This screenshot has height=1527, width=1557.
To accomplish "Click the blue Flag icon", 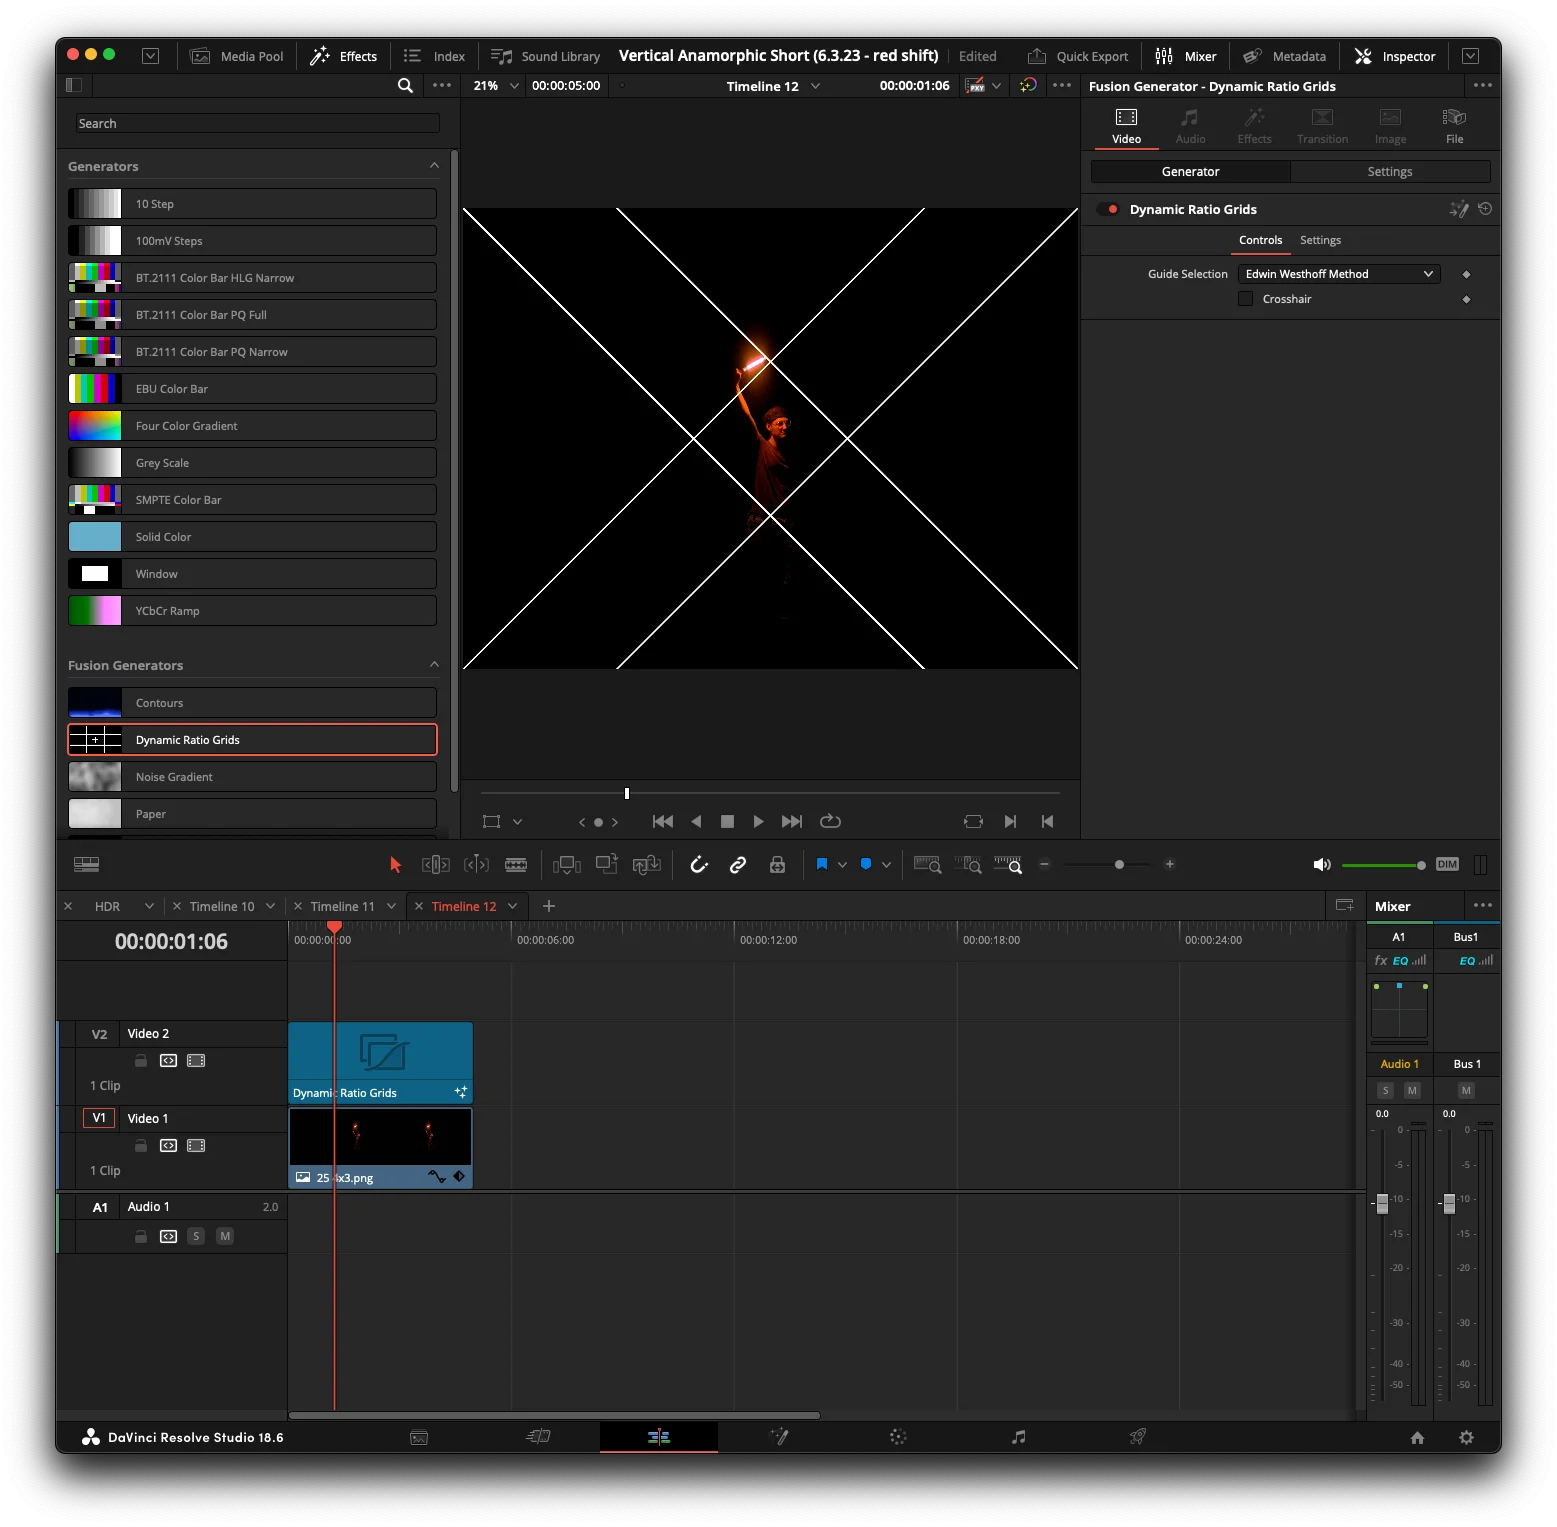I will coord(822,864).
